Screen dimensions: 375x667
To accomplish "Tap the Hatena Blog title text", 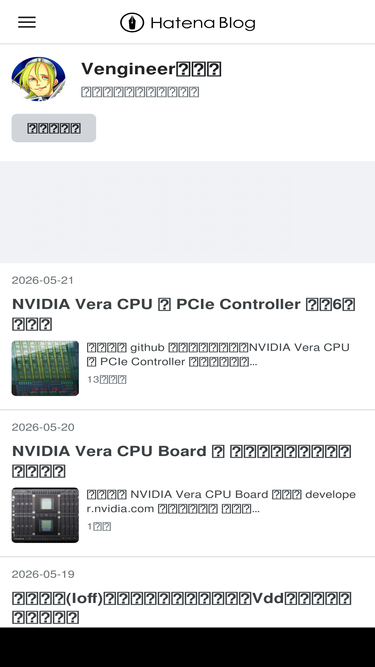I will coord(203,23).
